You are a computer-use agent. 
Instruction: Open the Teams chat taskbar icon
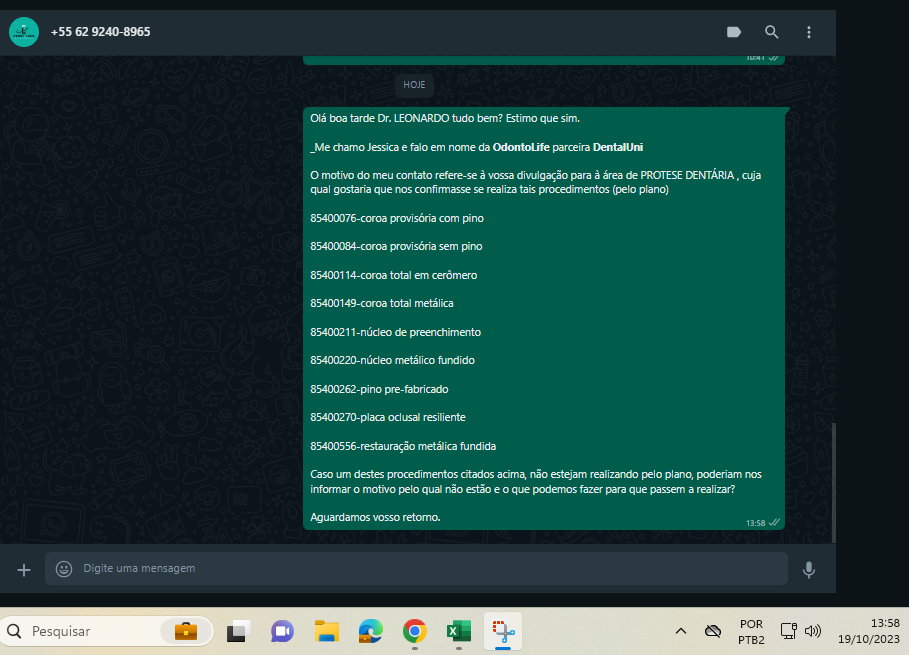click(282, 631)
